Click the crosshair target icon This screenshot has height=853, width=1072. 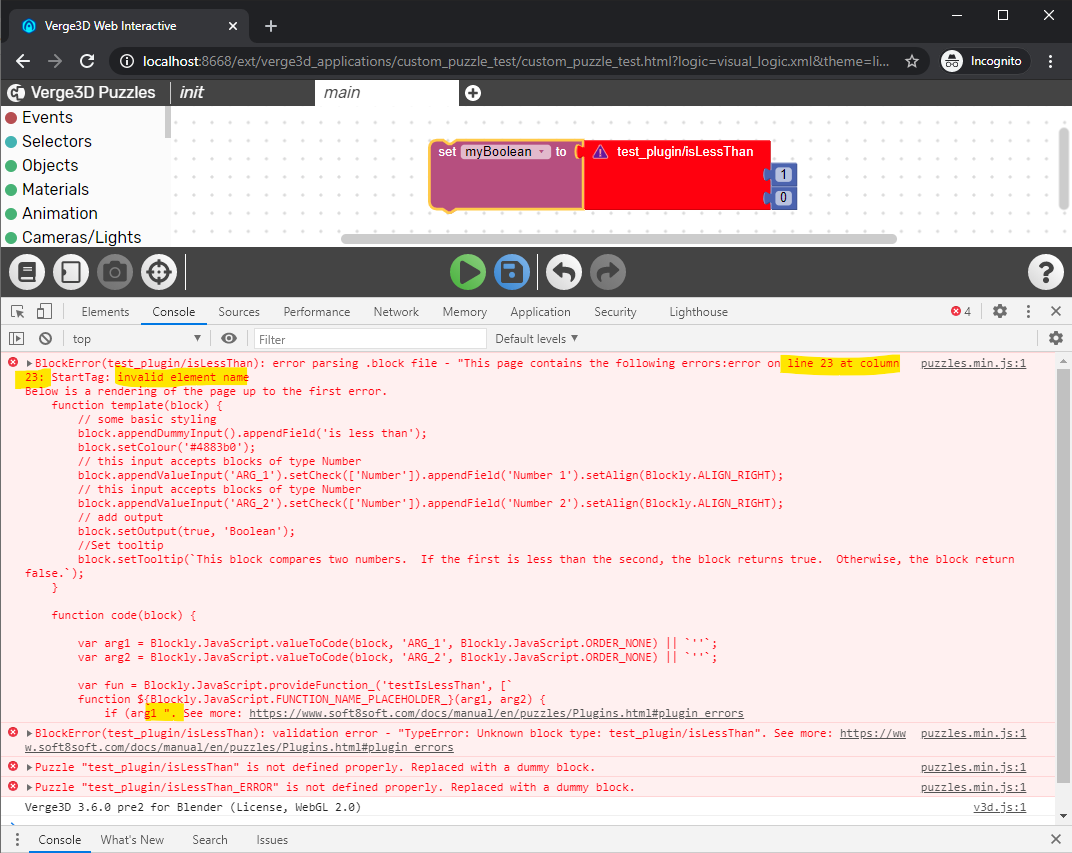(159, 272)
